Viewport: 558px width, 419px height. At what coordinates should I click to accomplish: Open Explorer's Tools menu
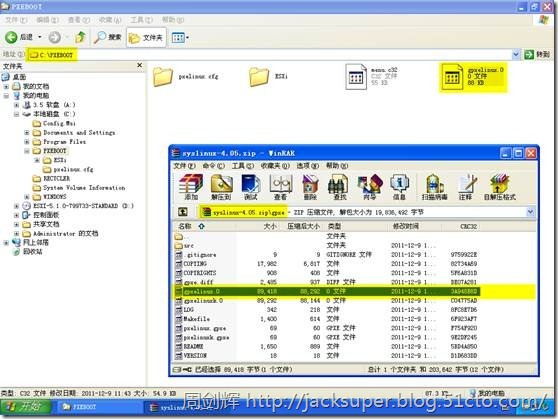click(141, 20)
